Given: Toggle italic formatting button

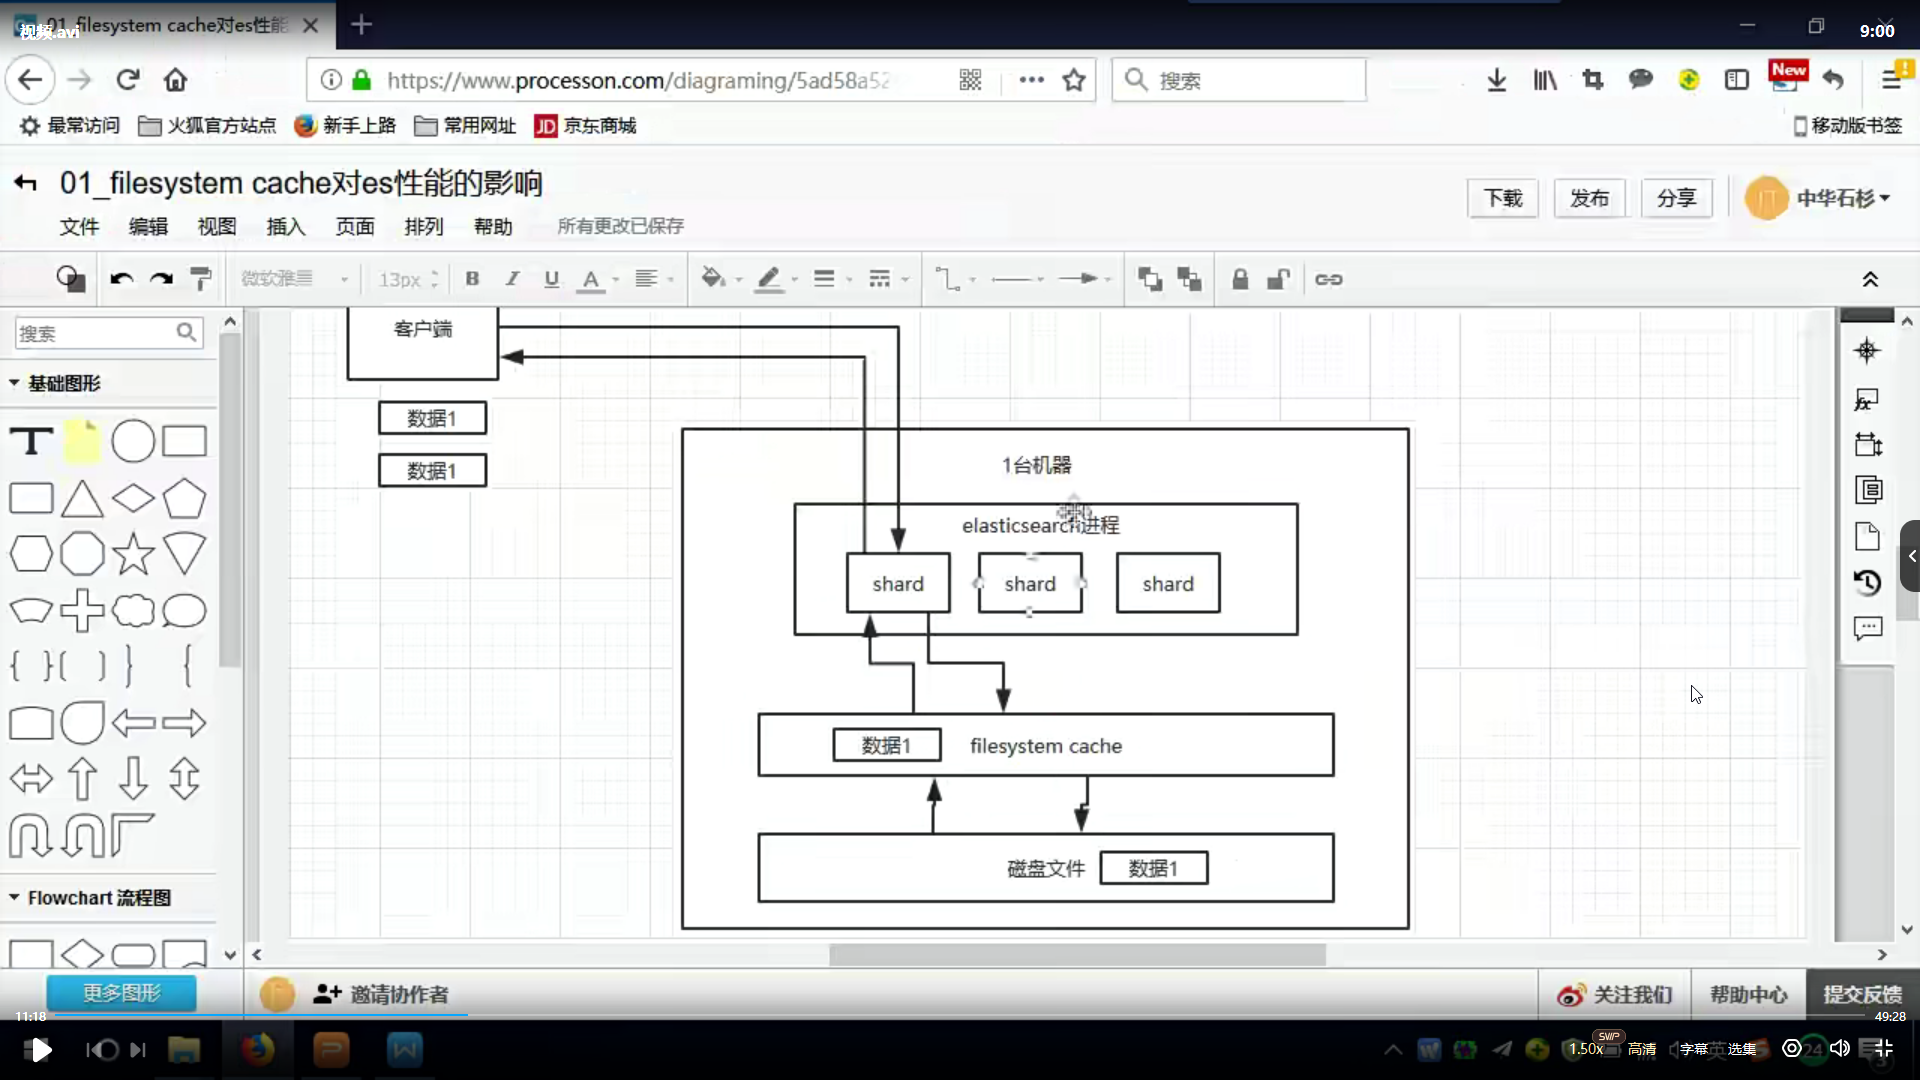Looking at the screenshot, I should pyautogui.click(x=512, y=278).
